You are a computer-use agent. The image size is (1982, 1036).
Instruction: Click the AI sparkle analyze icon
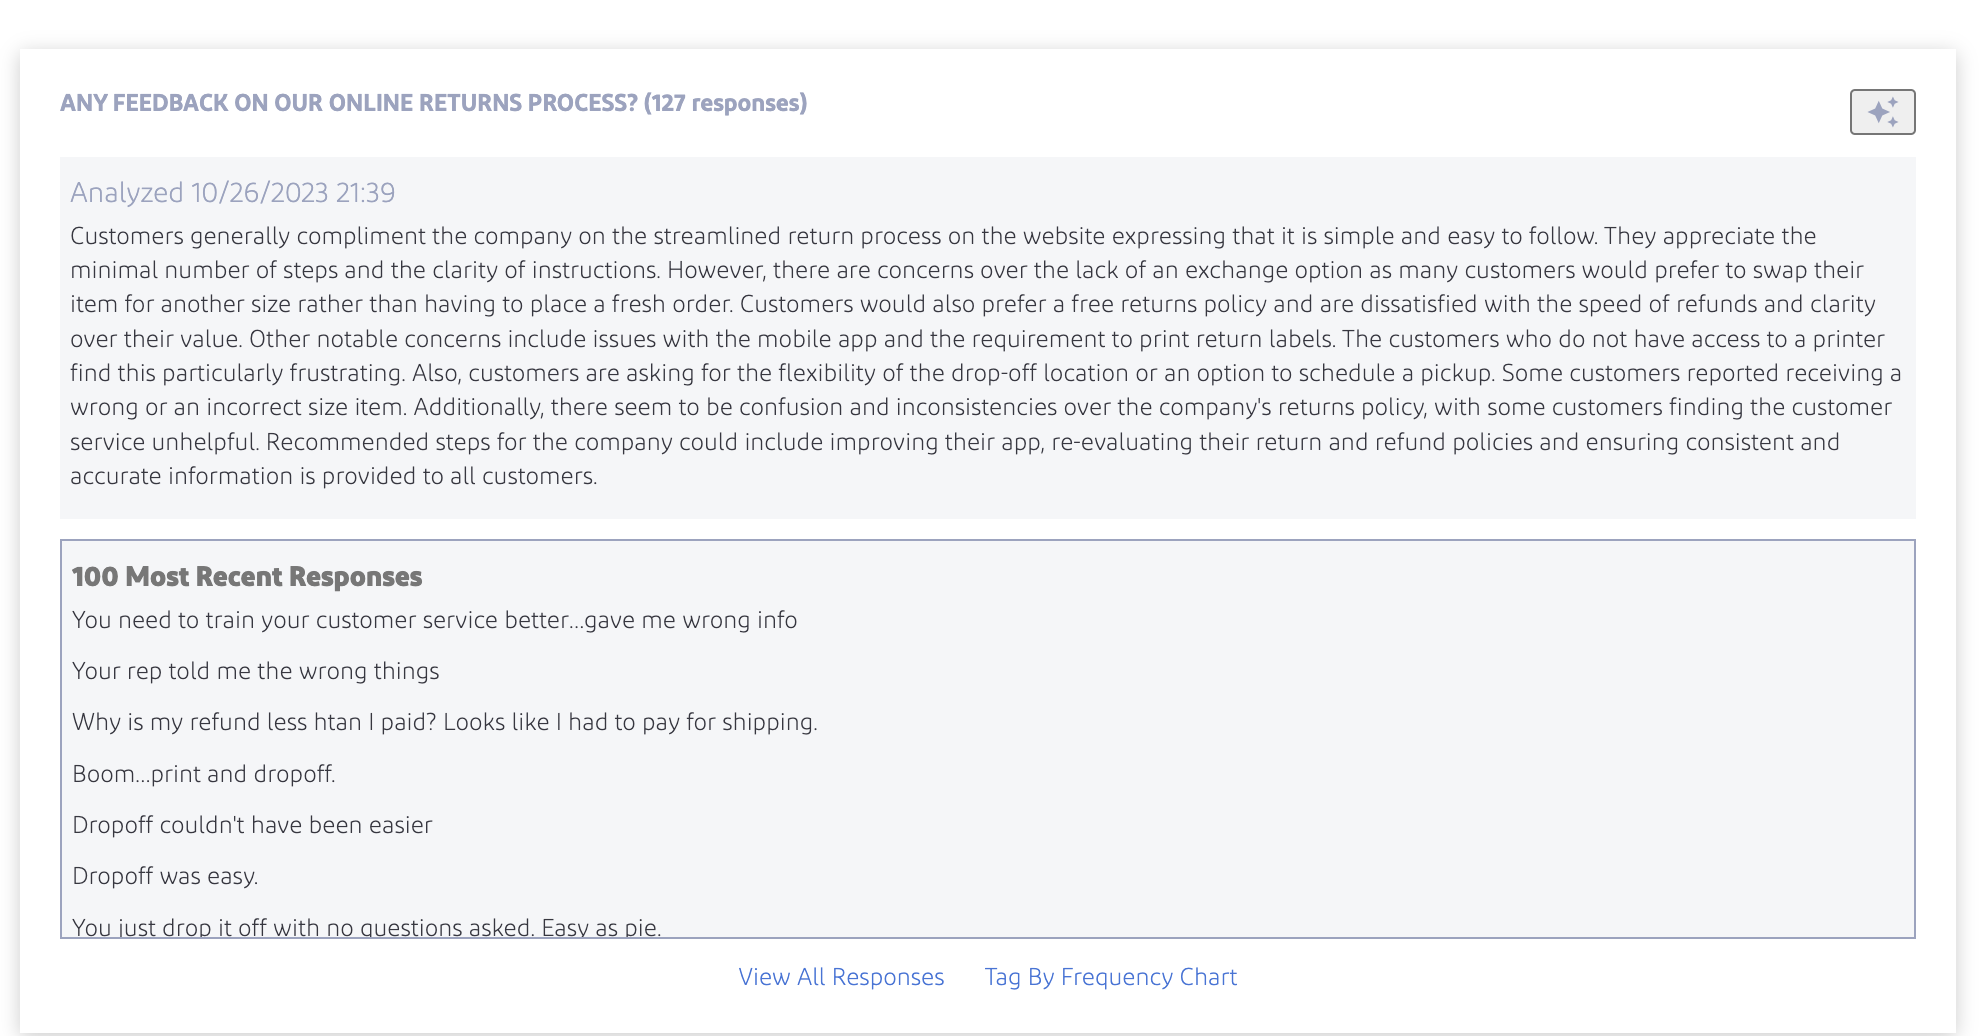tap(1882, 112)
